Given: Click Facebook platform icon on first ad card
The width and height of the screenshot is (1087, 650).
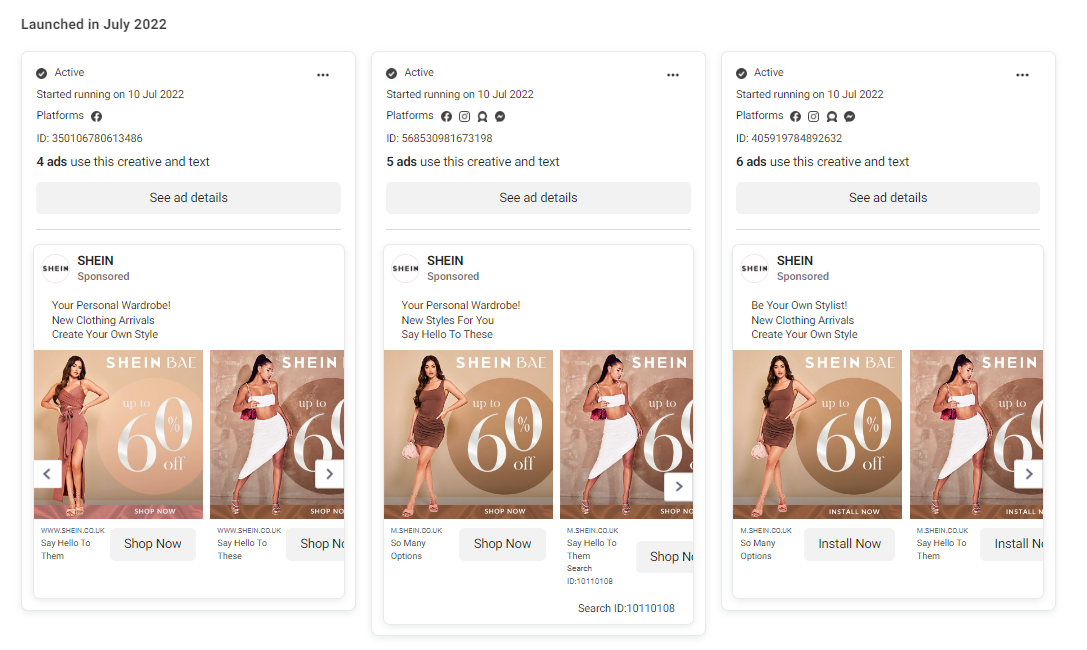Looking at the screenshot, I should (96, 116).
